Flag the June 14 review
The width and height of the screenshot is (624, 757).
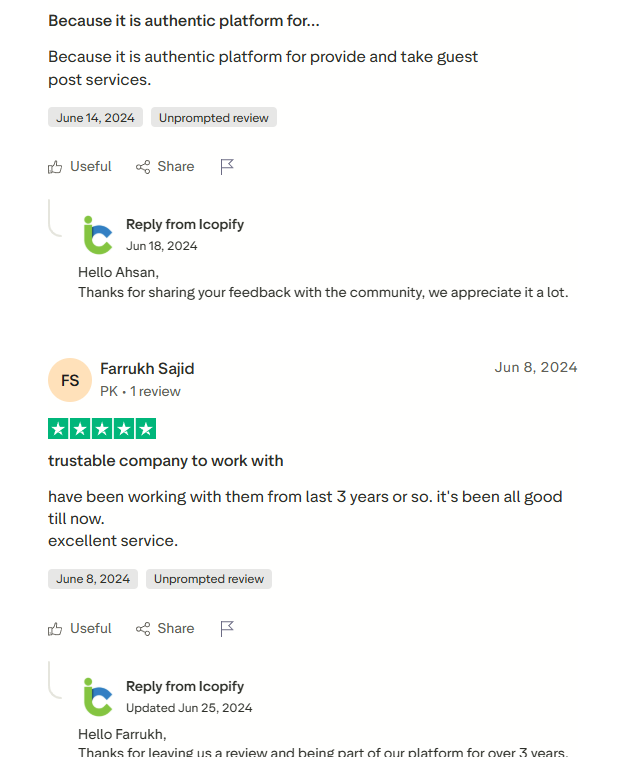point(227,167)
